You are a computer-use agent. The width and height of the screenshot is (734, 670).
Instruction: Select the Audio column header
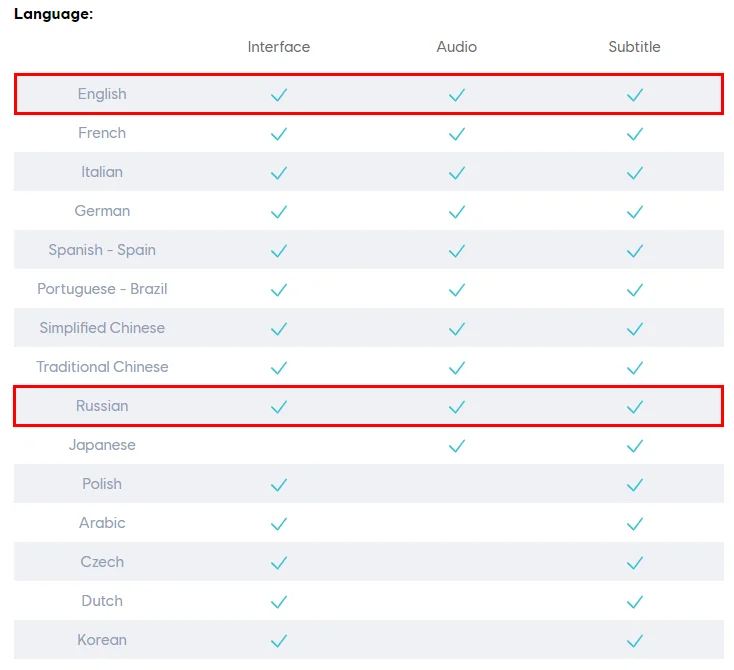[x=456, y=47]
